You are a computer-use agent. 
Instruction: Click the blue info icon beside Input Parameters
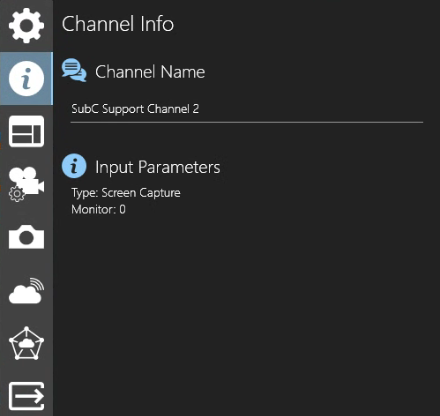pyautogui.click(x=74, y=166)
